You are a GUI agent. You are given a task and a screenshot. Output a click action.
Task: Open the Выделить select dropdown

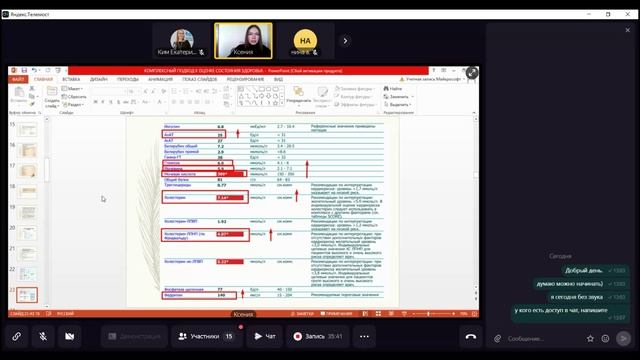[397, 105]
